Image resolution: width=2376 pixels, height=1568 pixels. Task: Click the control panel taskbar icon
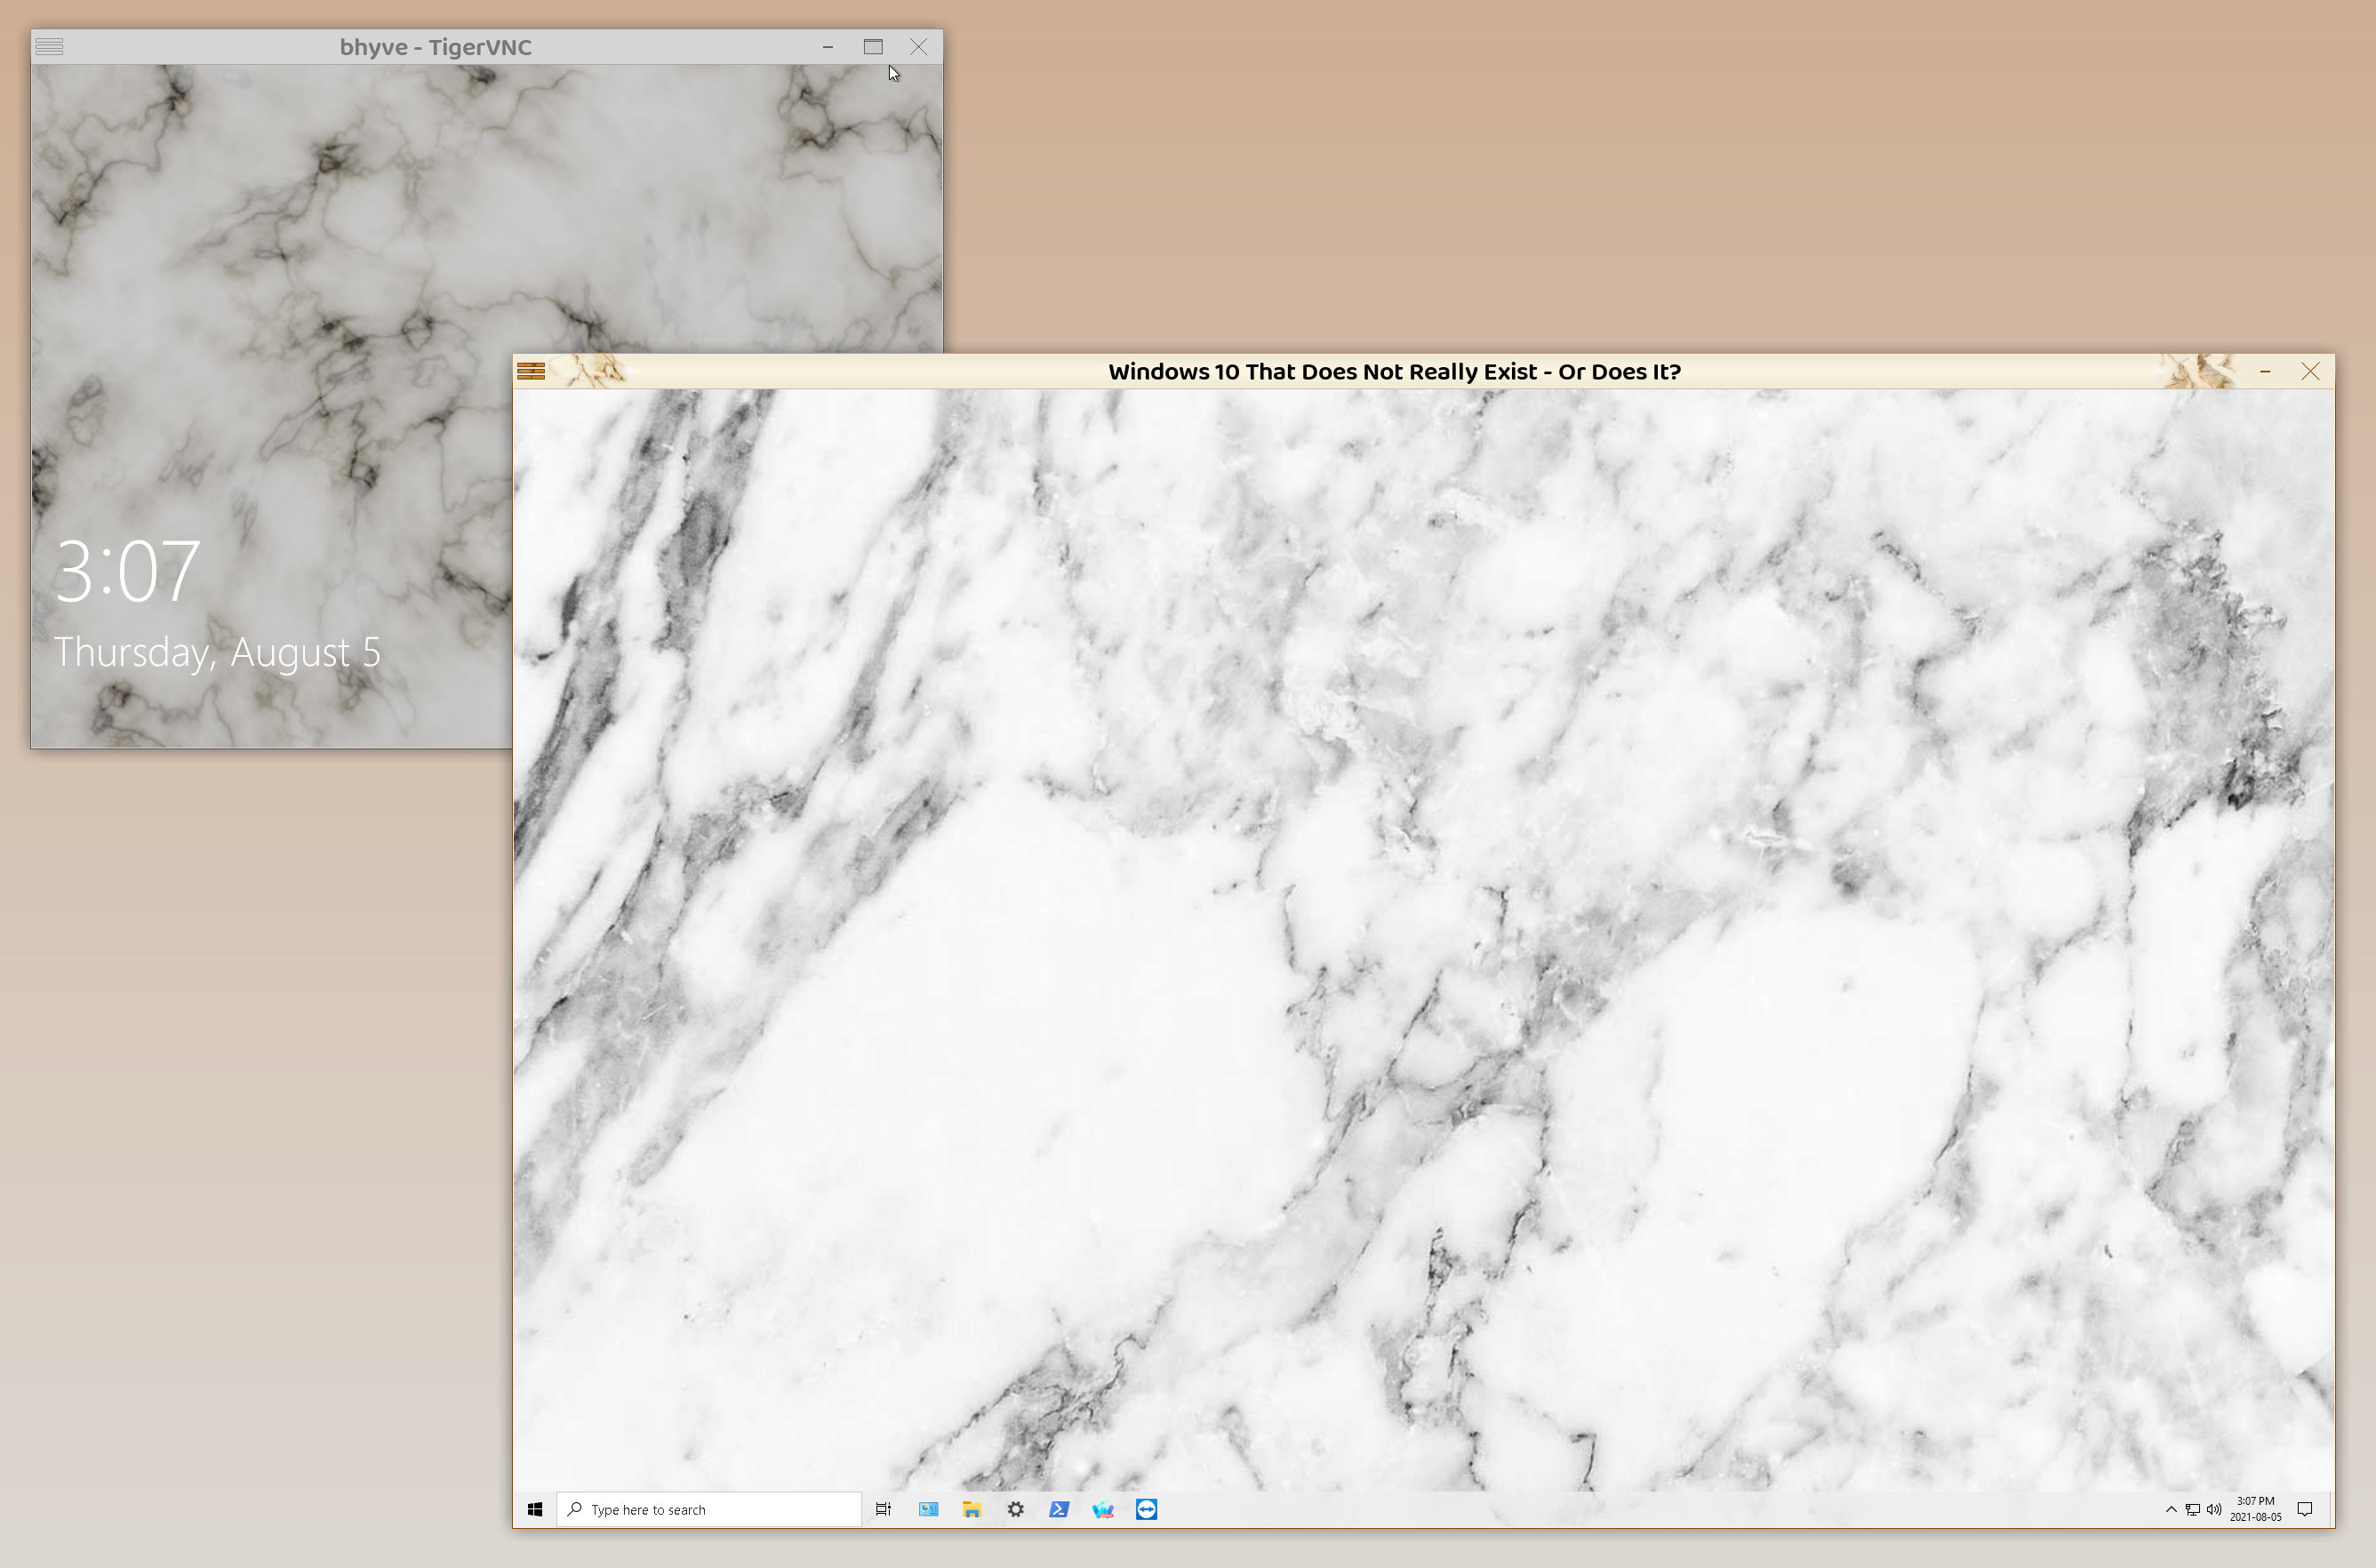[x=928, y=1509]
